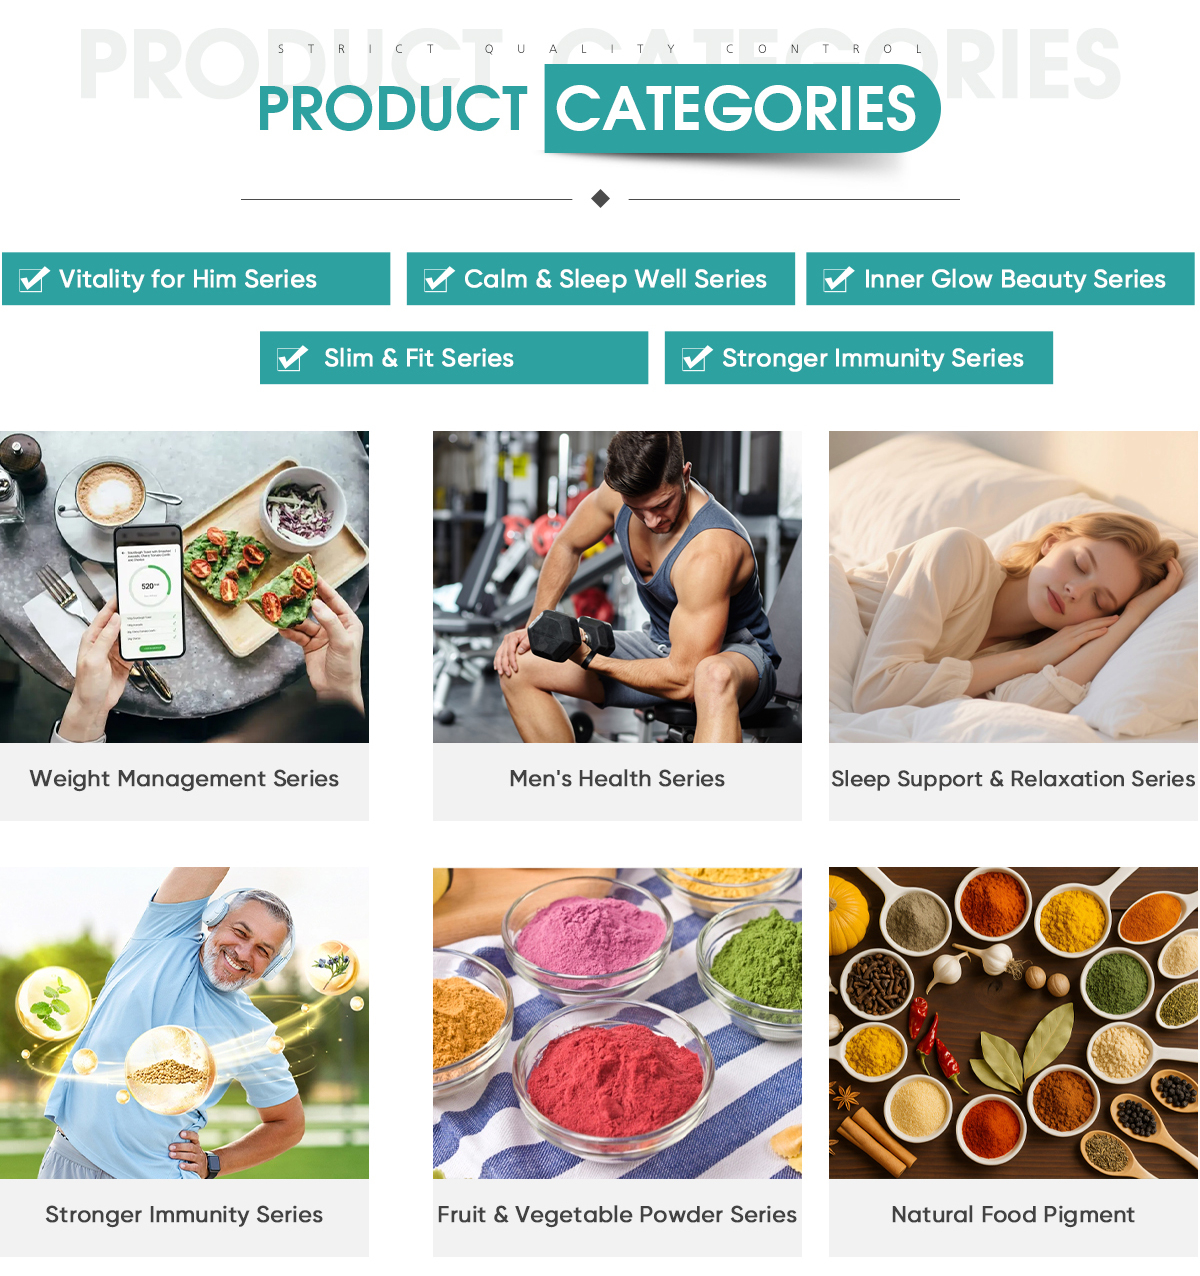Open Sleep Support & Relaxation Series caption
The width and height of the screenshot is (1200, 1276).
tap(1013, 779)
